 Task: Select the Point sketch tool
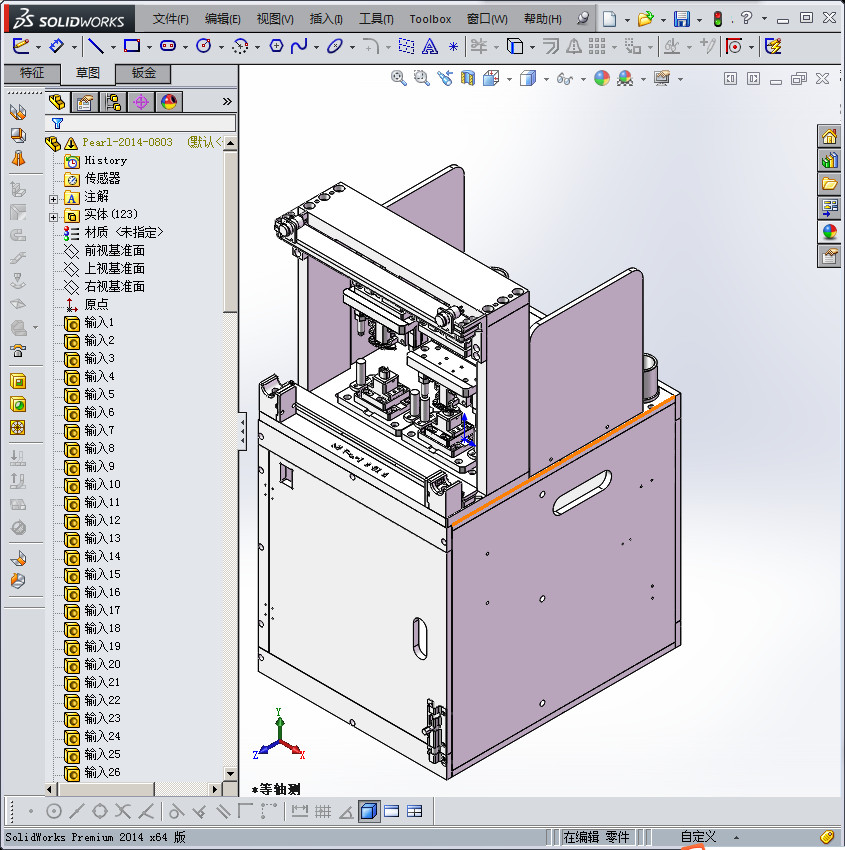coord(454,47)
